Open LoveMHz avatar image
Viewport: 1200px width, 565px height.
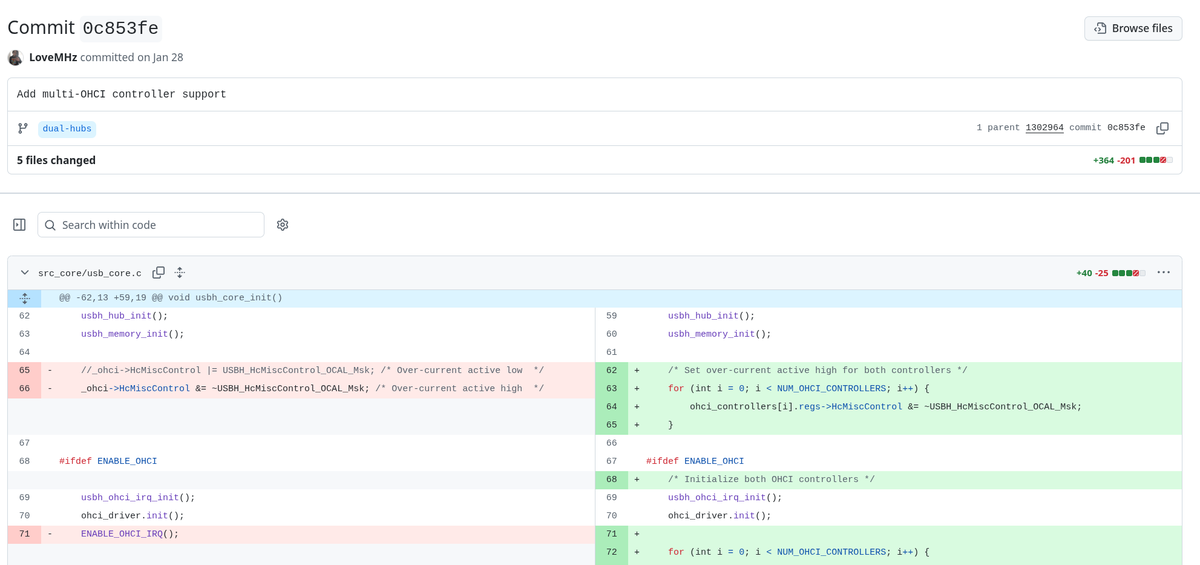pyautogui.click(x=15, y=58)
